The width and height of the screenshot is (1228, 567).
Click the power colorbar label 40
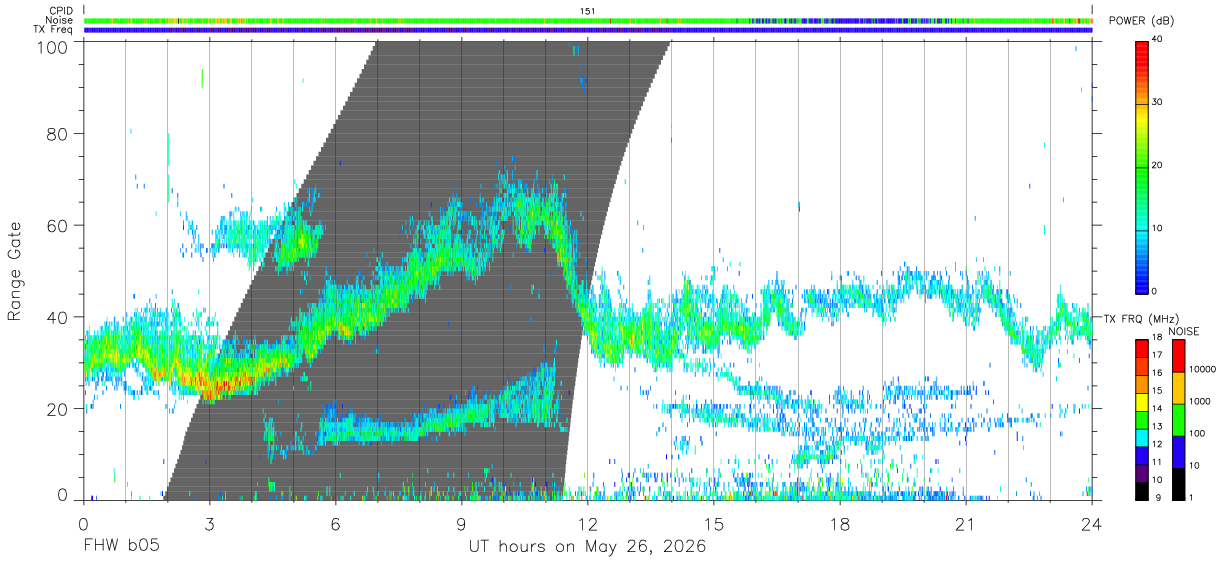1158,40
